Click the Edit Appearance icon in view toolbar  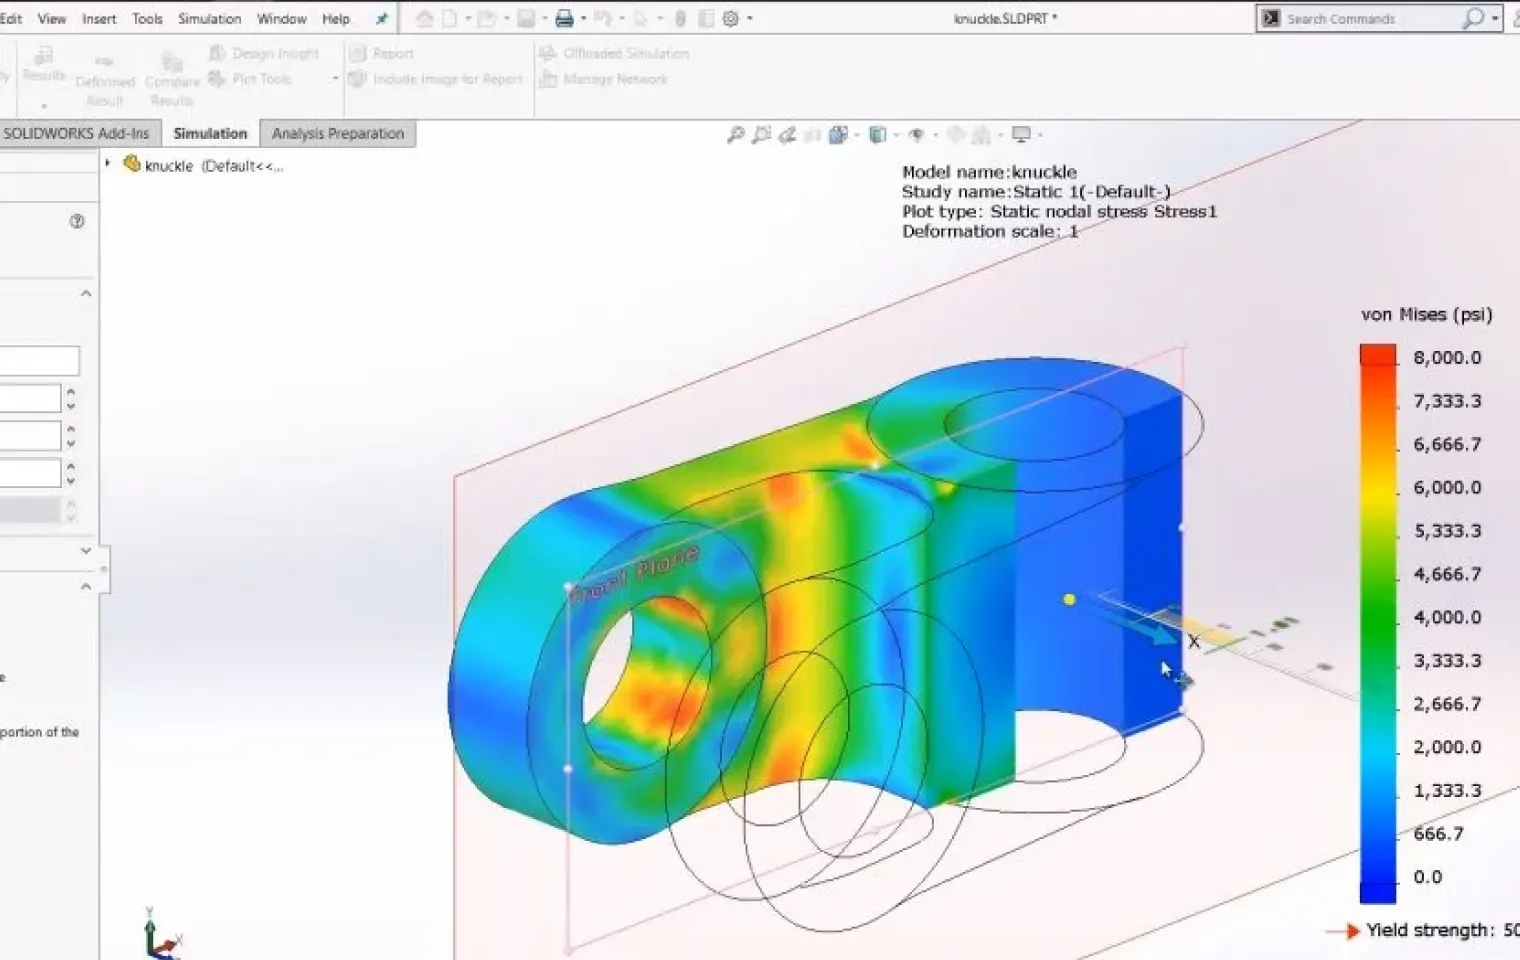pos(956,134)
